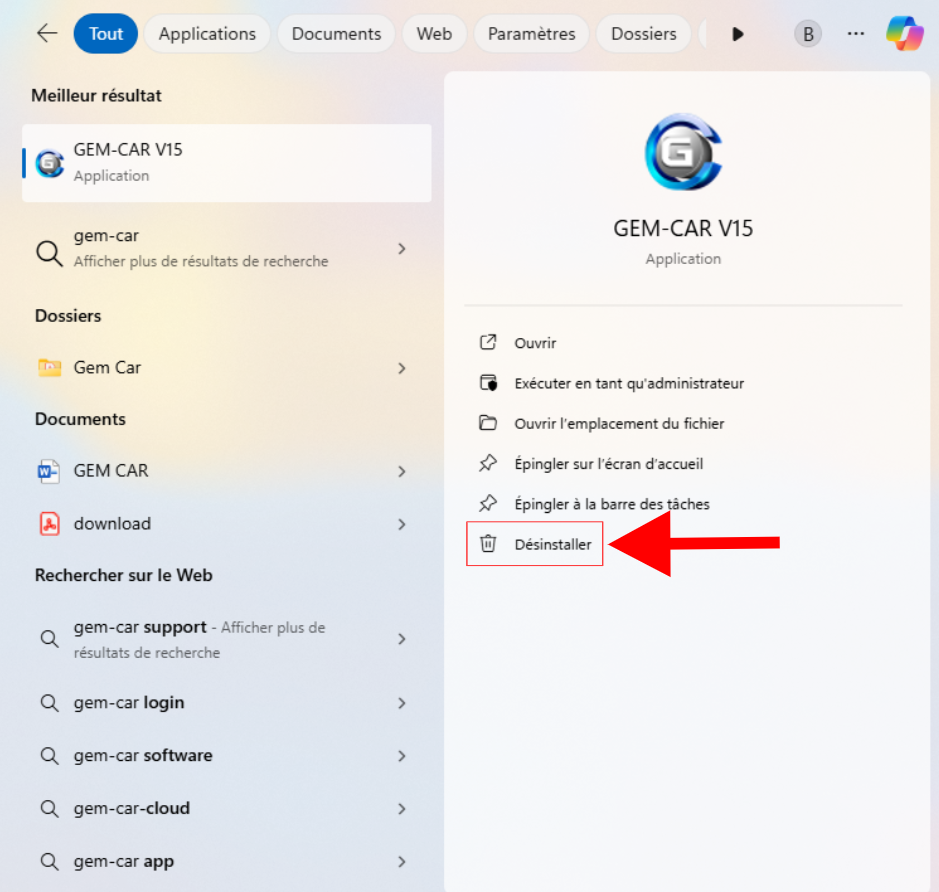The image size is (939, 892).
Task: Click the Gem Car folder icon
Action: [50, 368]
